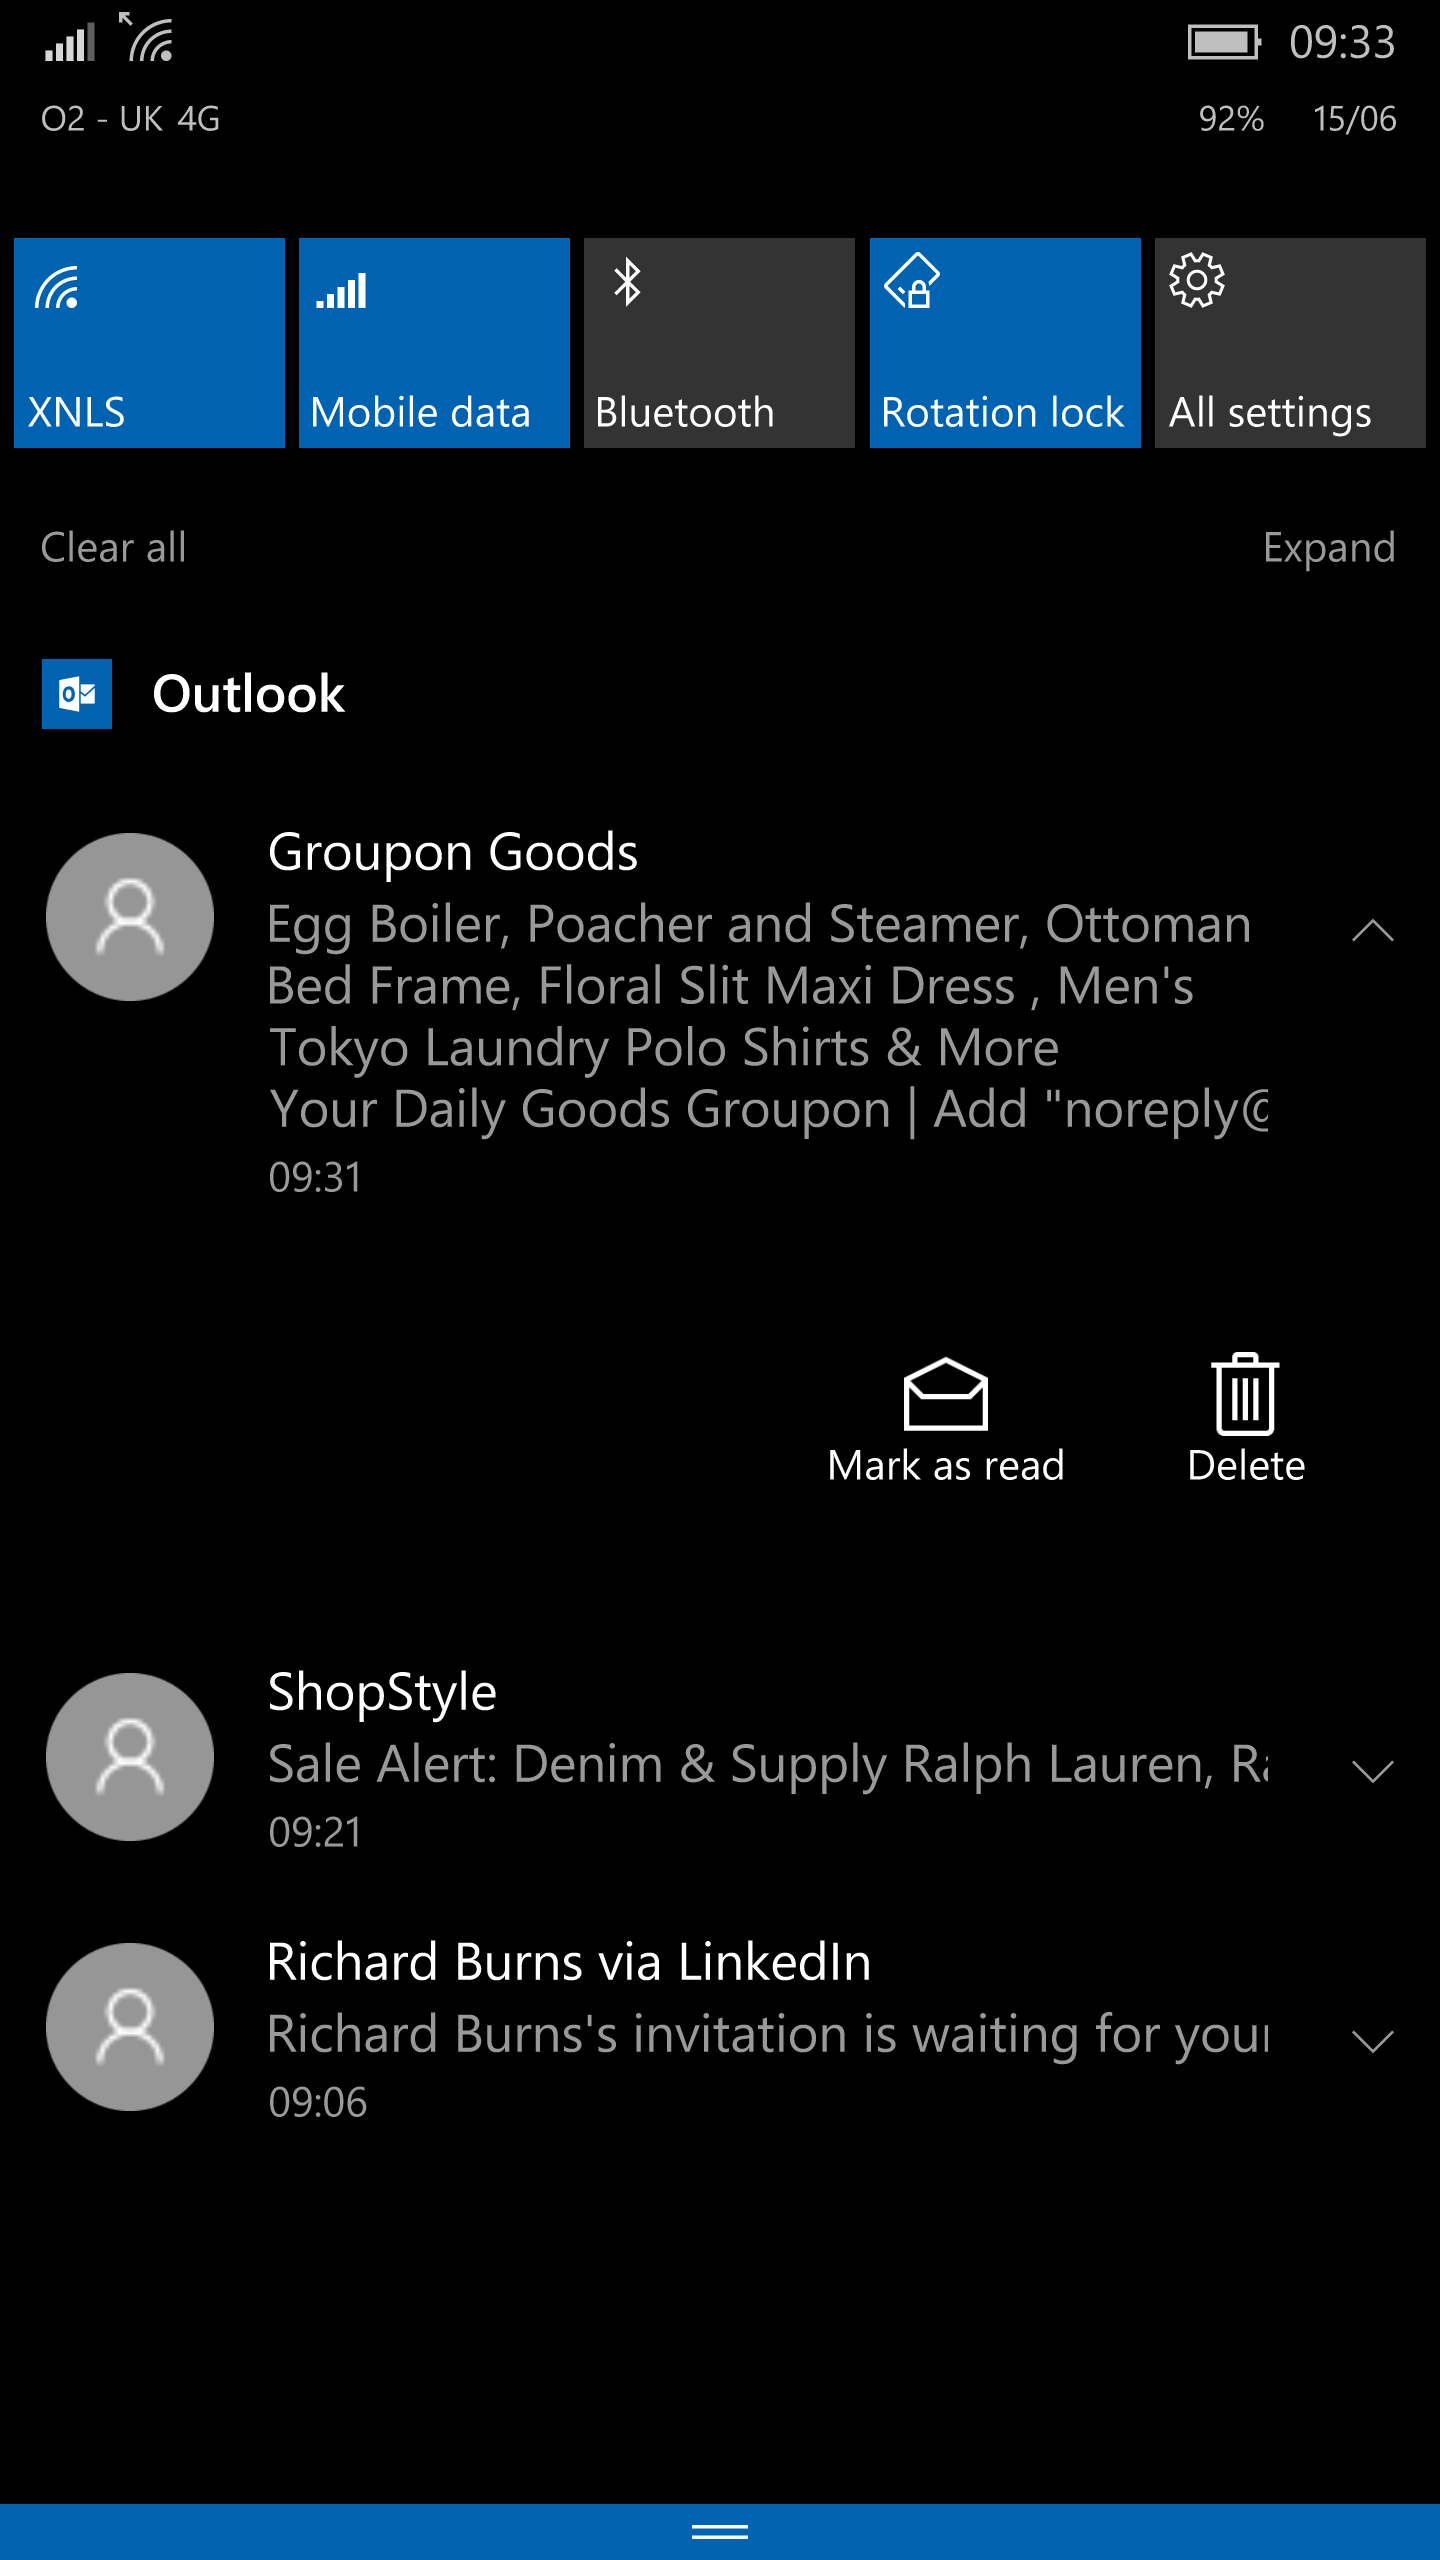The width and height of the screenshot is (1440, 2560).
Task: Open Richard Burns's invitation message preview
Action: (768, 2035)
